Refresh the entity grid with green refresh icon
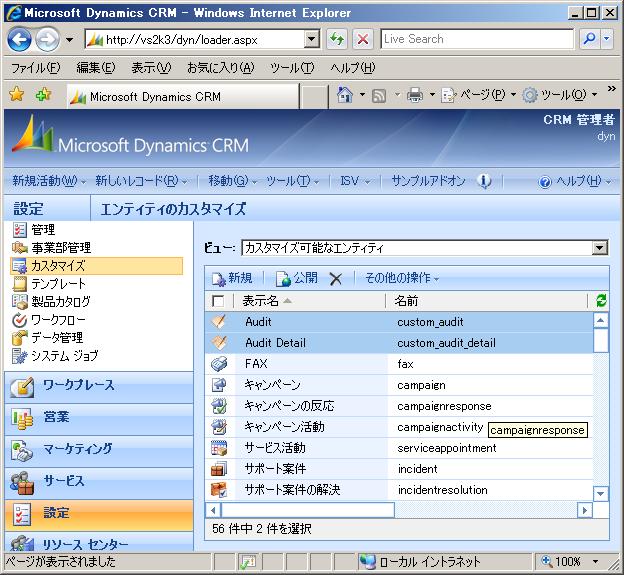The width and height of the screenshot is (624, 575). tap(601, 300)
